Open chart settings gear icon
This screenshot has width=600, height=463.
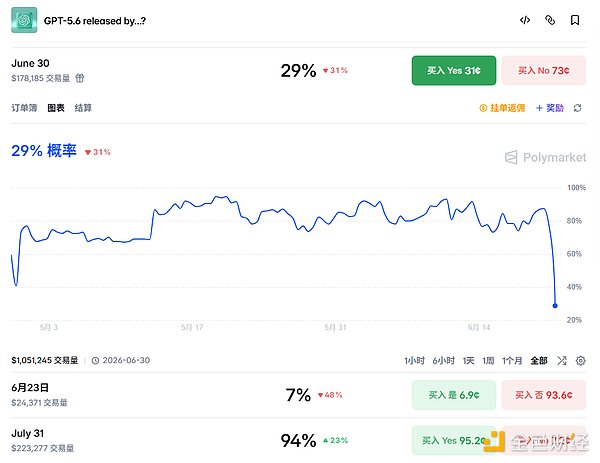(x=580, y=360)
